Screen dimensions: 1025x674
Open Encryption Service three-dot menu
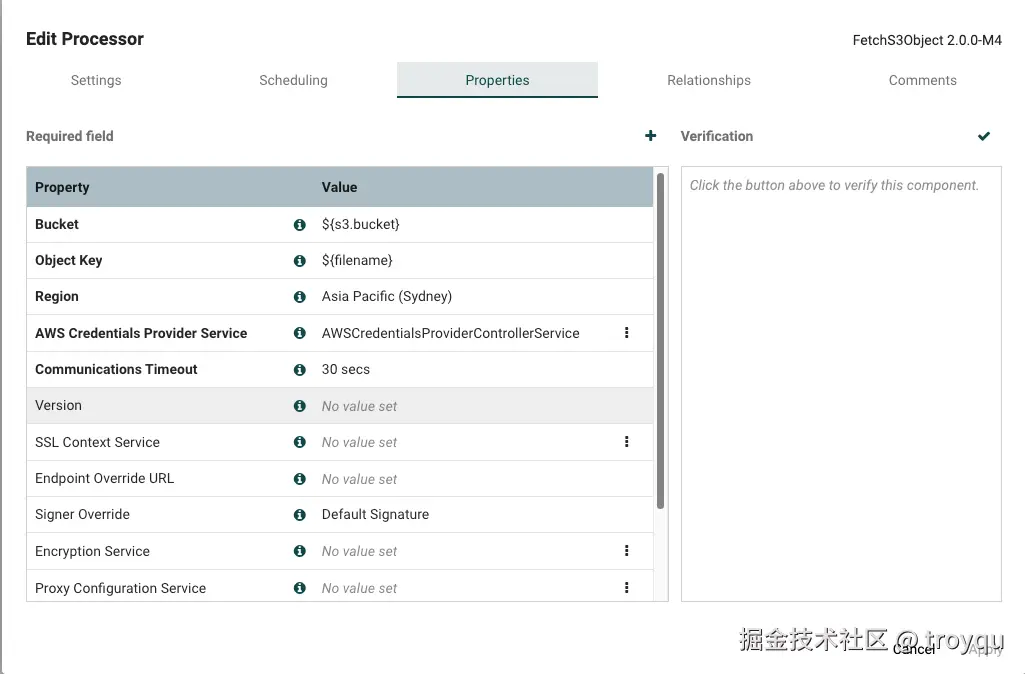pyautogui.click(x=627, y=551)
